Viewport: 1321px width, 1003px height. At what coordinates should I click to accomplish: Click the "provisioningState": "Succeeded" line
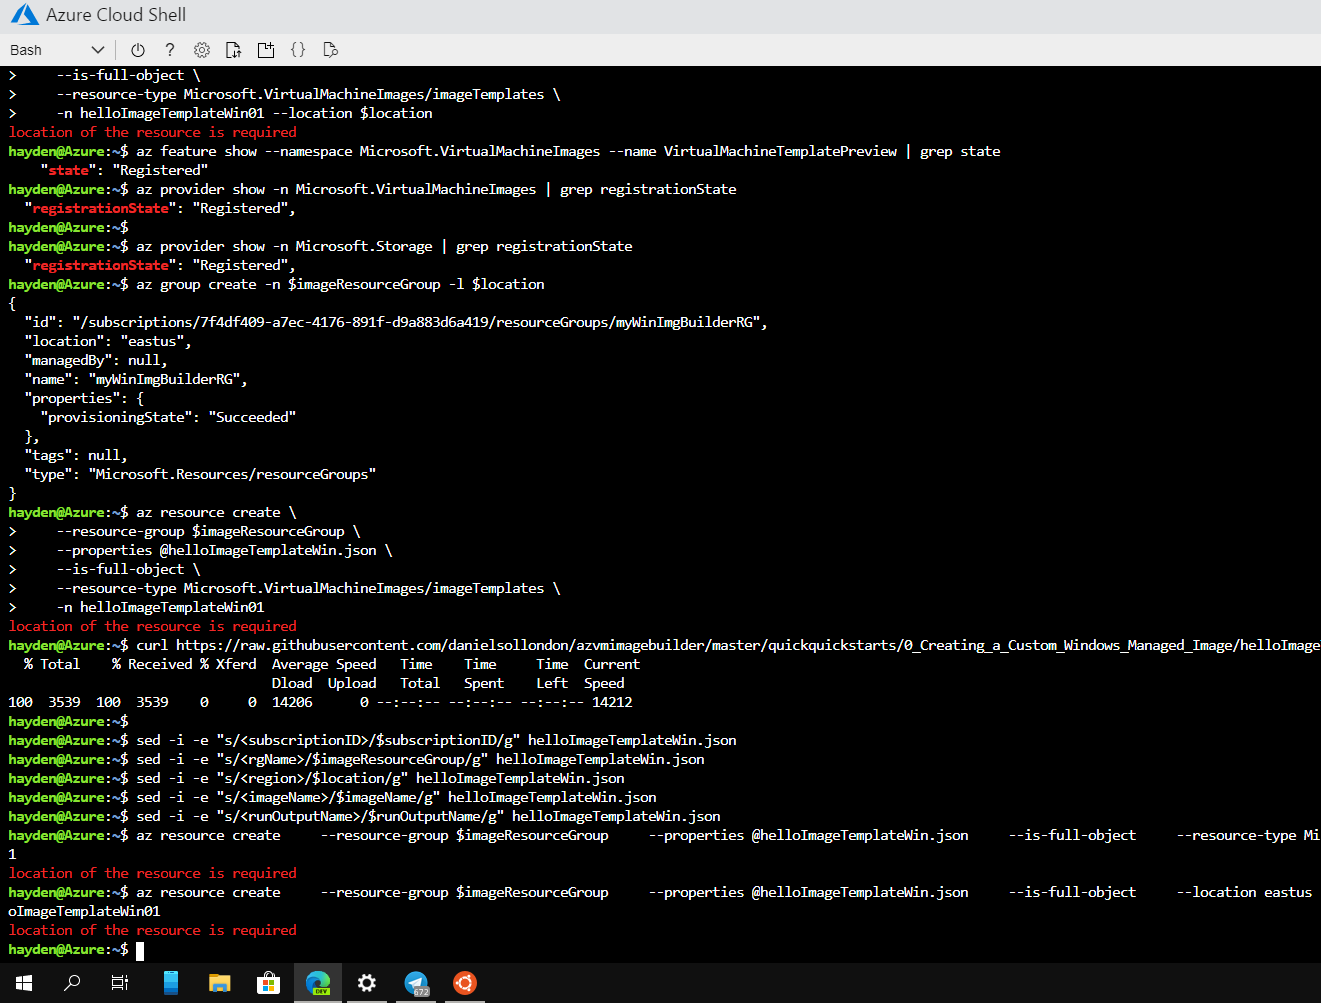pyautogui.click(x=168, y=417)
